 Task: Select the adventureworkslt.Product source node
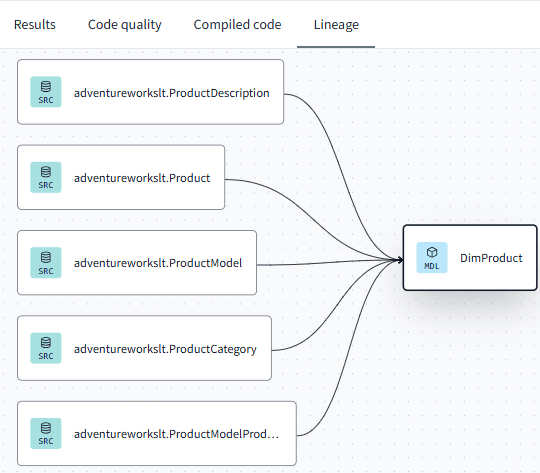click(x=121, y=177)
